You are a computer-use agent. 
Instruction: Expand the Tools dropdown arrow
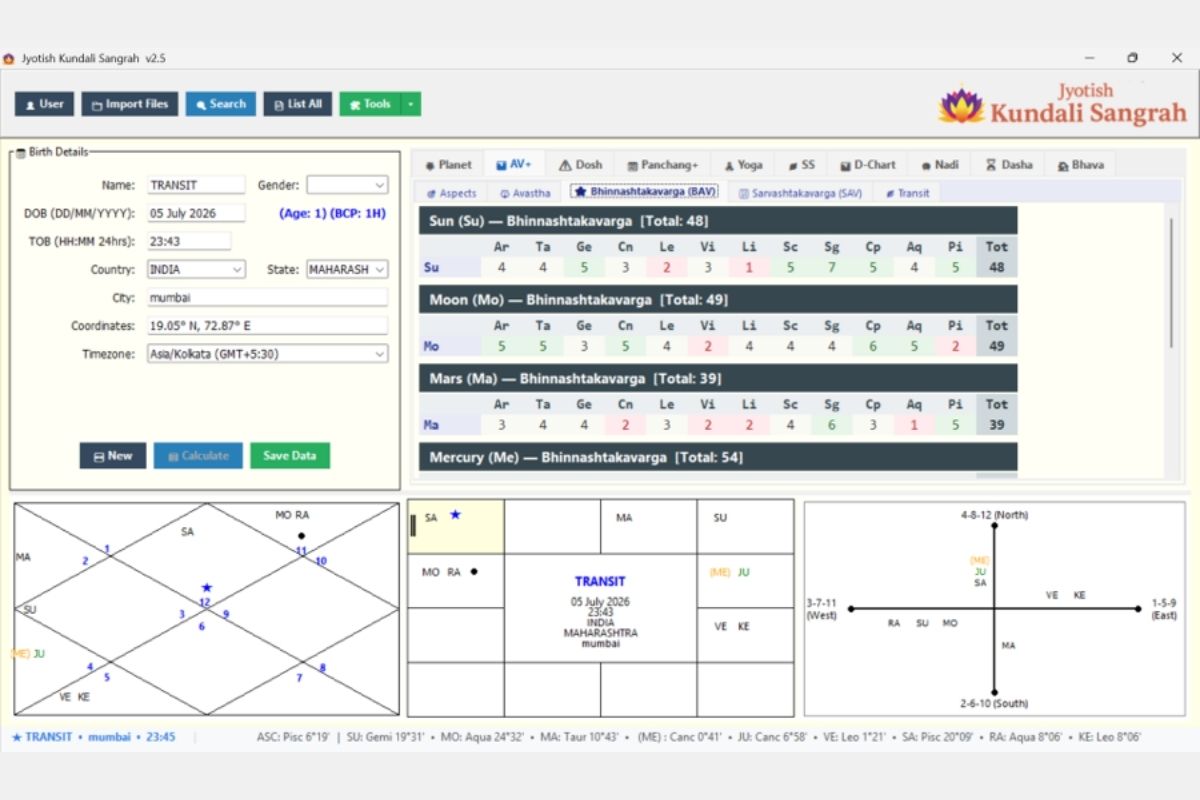click(411, 104)
